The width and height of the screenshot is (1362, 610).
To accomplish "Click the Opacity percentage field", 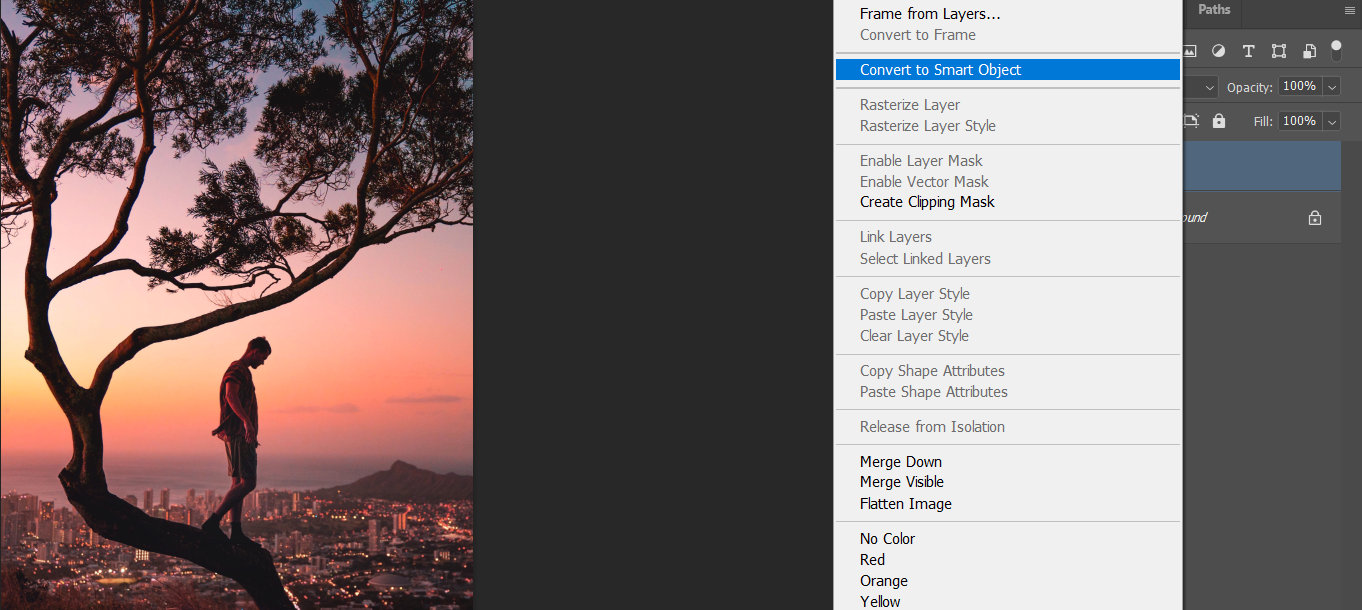I will coord(1300,87).
